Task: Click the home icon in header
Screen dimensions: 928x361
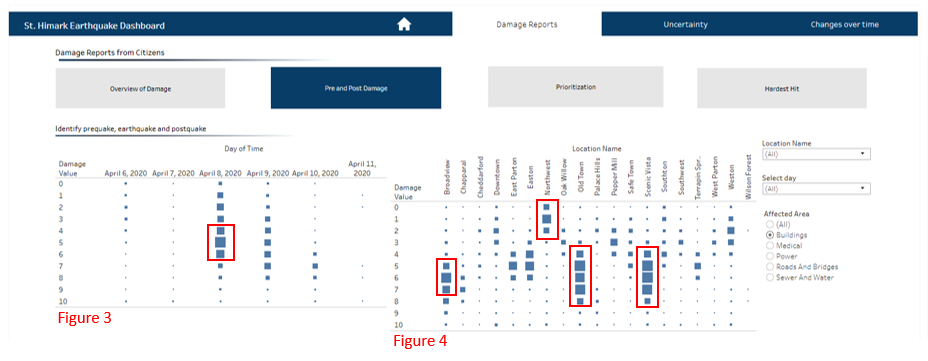Action: 404,24
